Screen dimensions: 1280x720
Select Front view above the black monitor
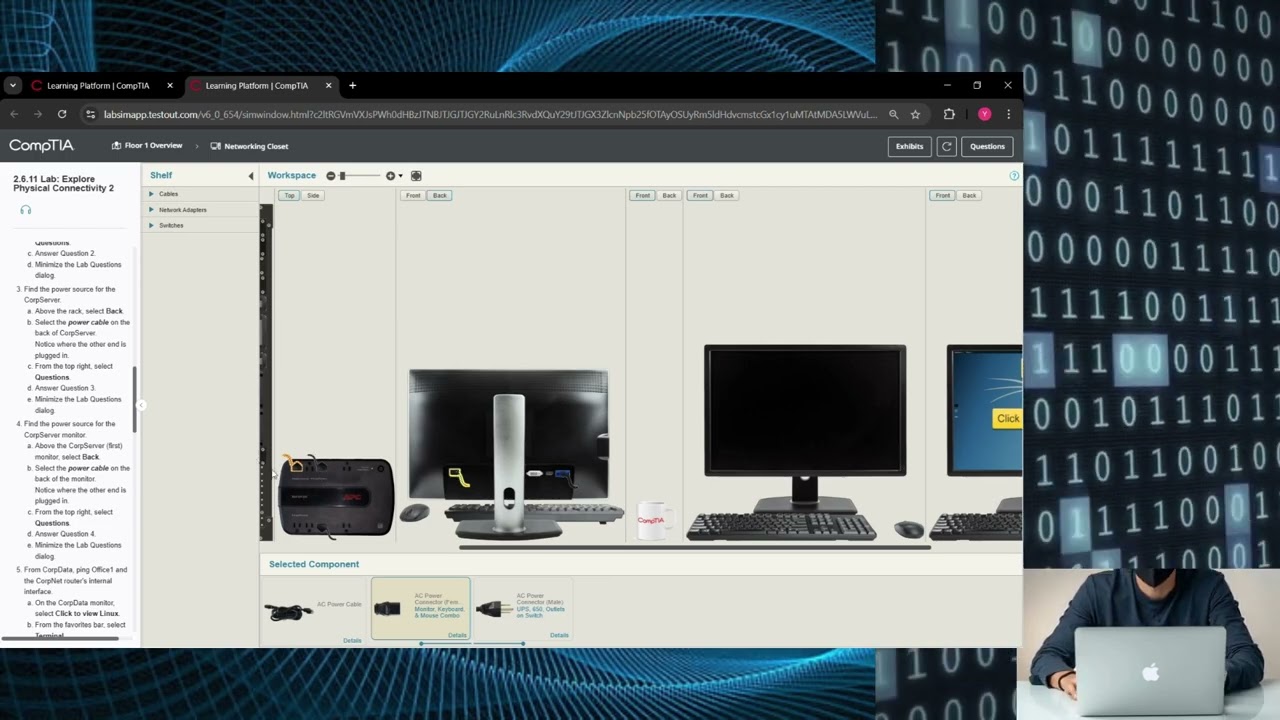pyautogui.click(x=700, y=195)
